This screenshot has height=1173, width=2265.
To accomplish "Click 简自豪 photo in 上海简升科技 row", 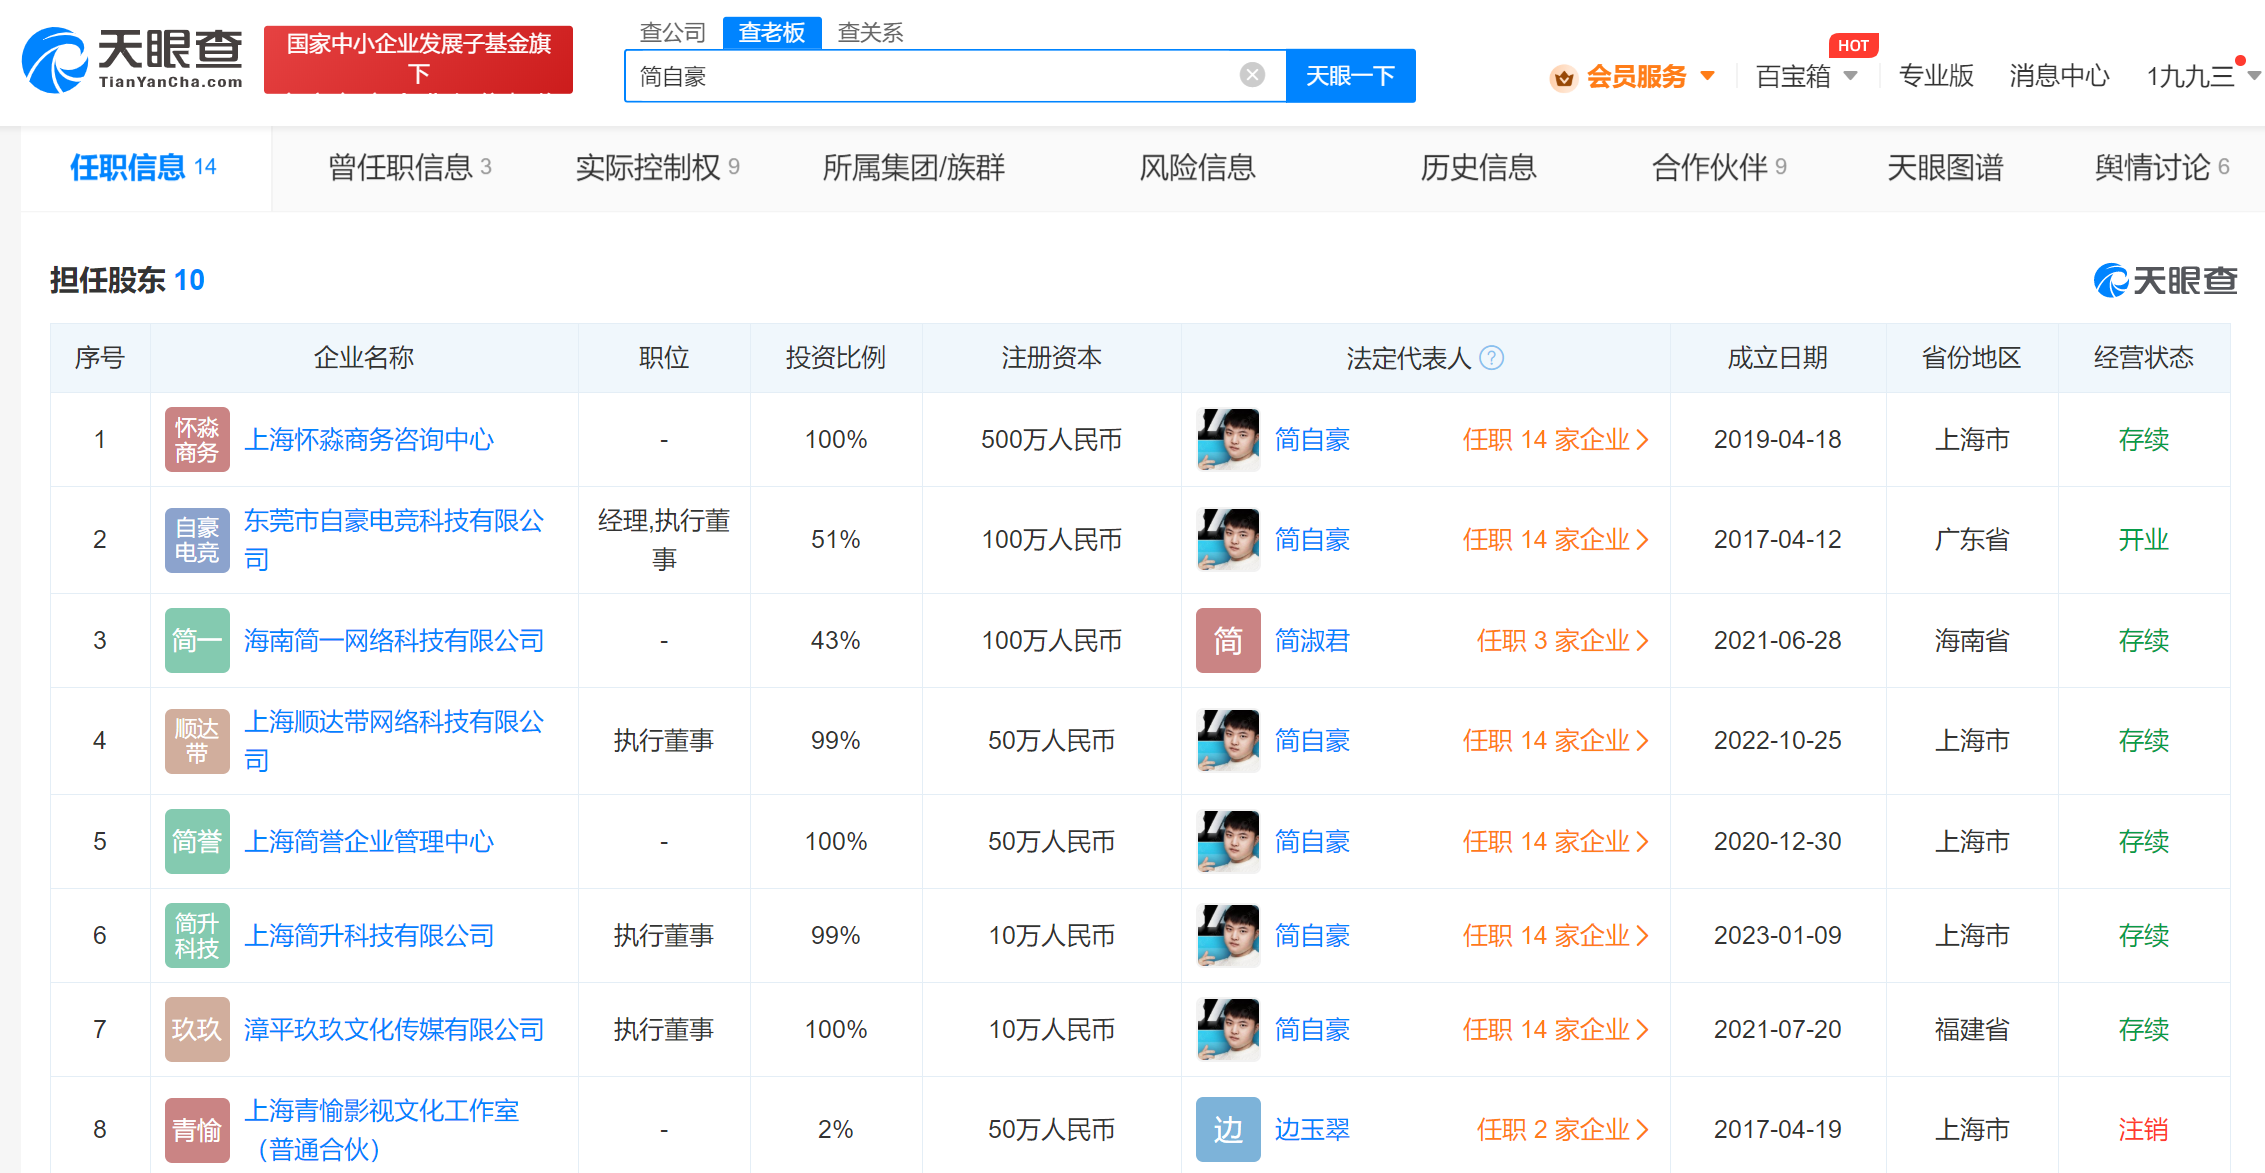I will coord(1228,936).
